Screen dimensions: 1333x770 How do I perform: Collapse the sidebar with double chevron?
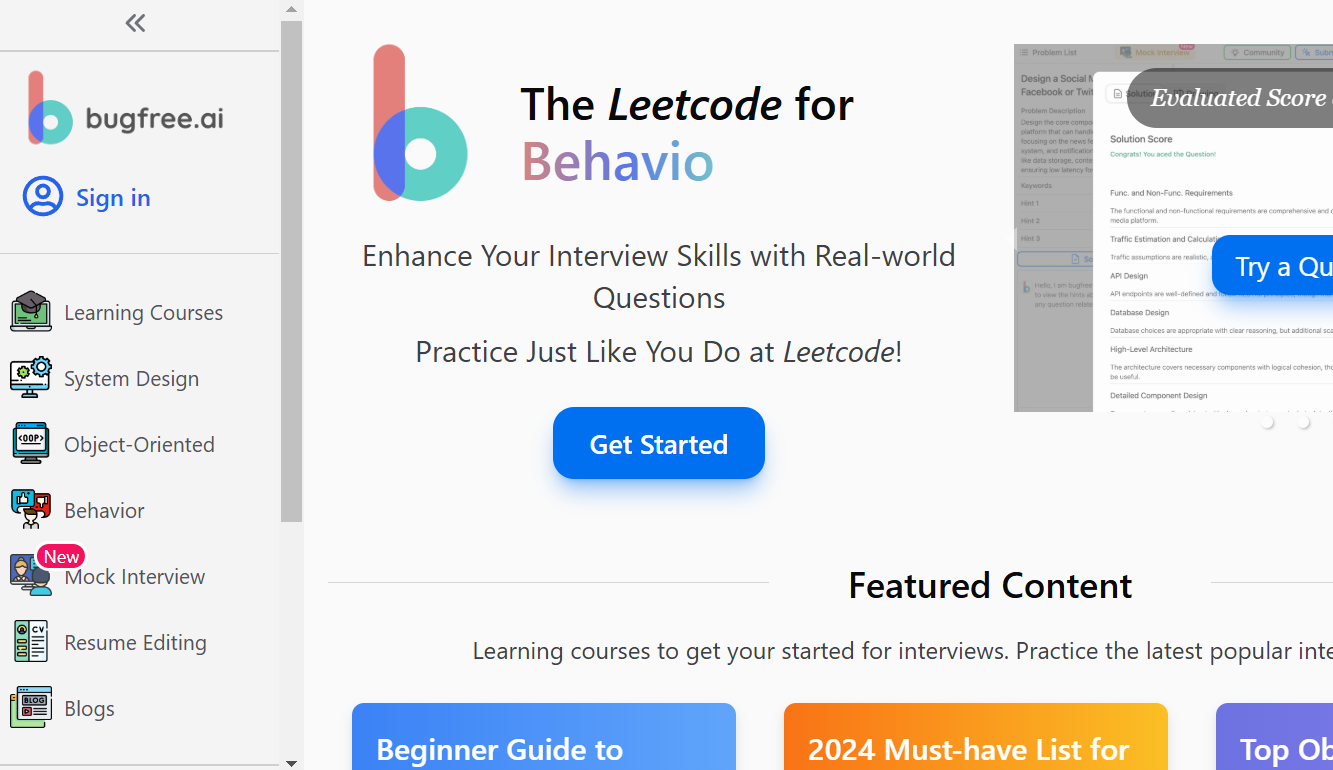tap(136, 23)
